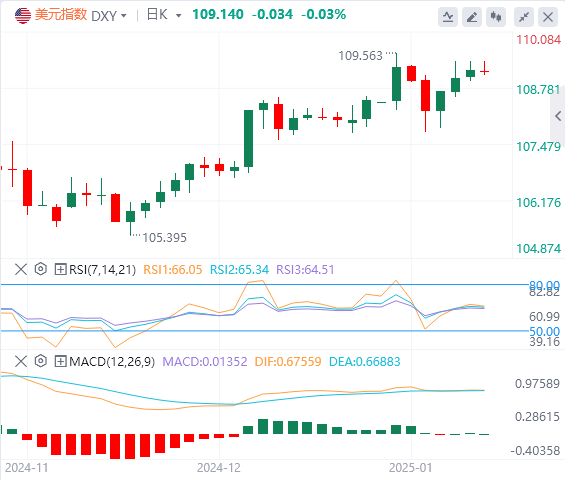Expand the MACD panel with the plus icon
This screenshot has width=565, height=480.
[60, 361]
